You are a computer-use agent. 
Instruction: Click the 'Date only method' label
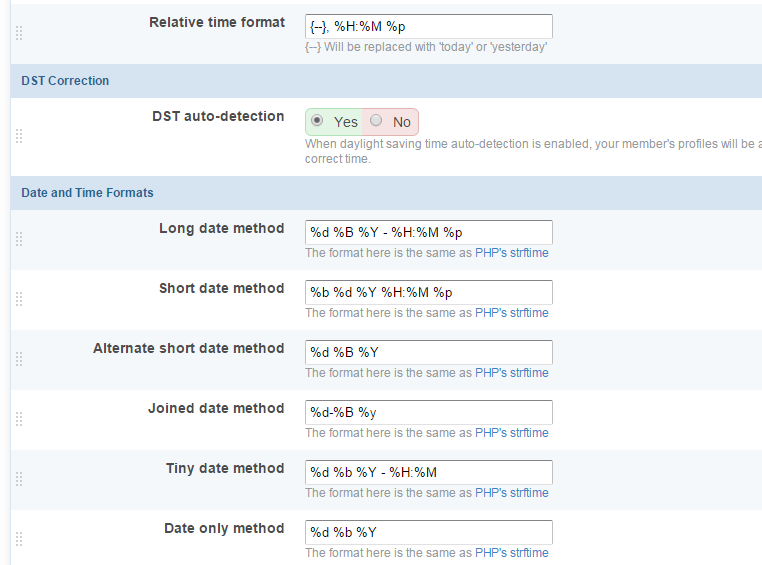click(224, 529)
